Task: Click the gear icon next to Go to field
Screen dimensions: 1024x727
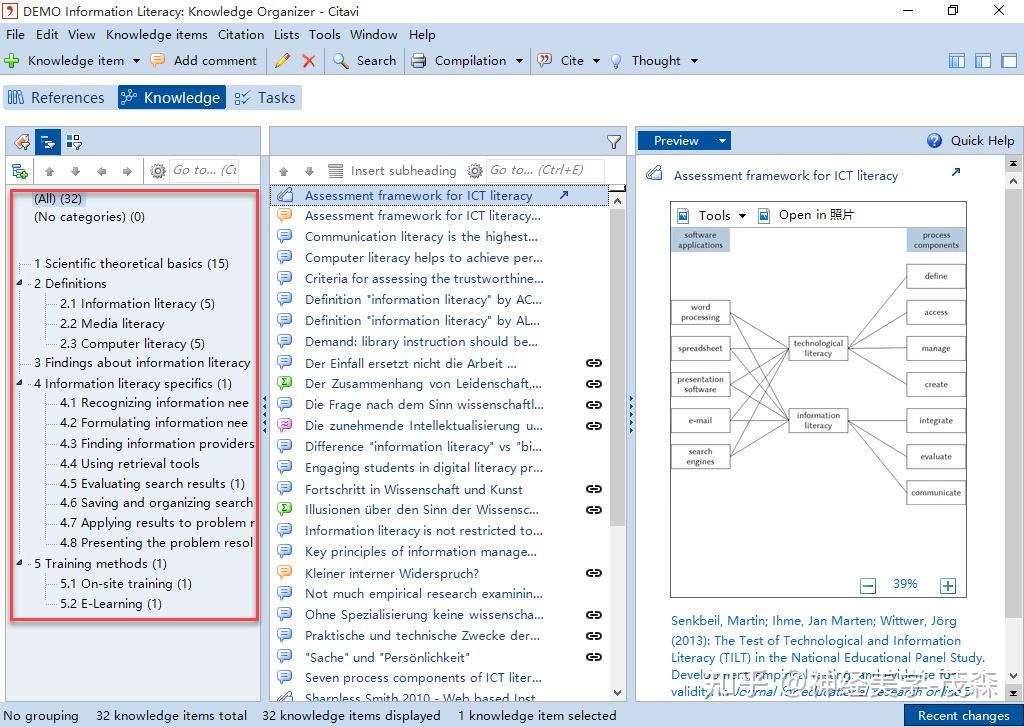Action: click(157, 170)
